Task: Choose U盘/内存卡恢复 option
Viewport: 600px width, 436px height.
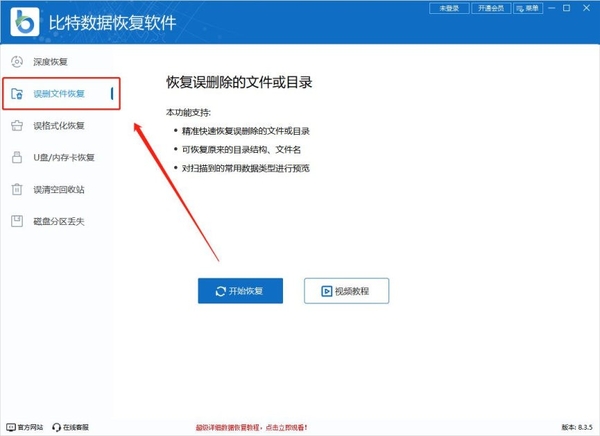Action: pos(57,157)
